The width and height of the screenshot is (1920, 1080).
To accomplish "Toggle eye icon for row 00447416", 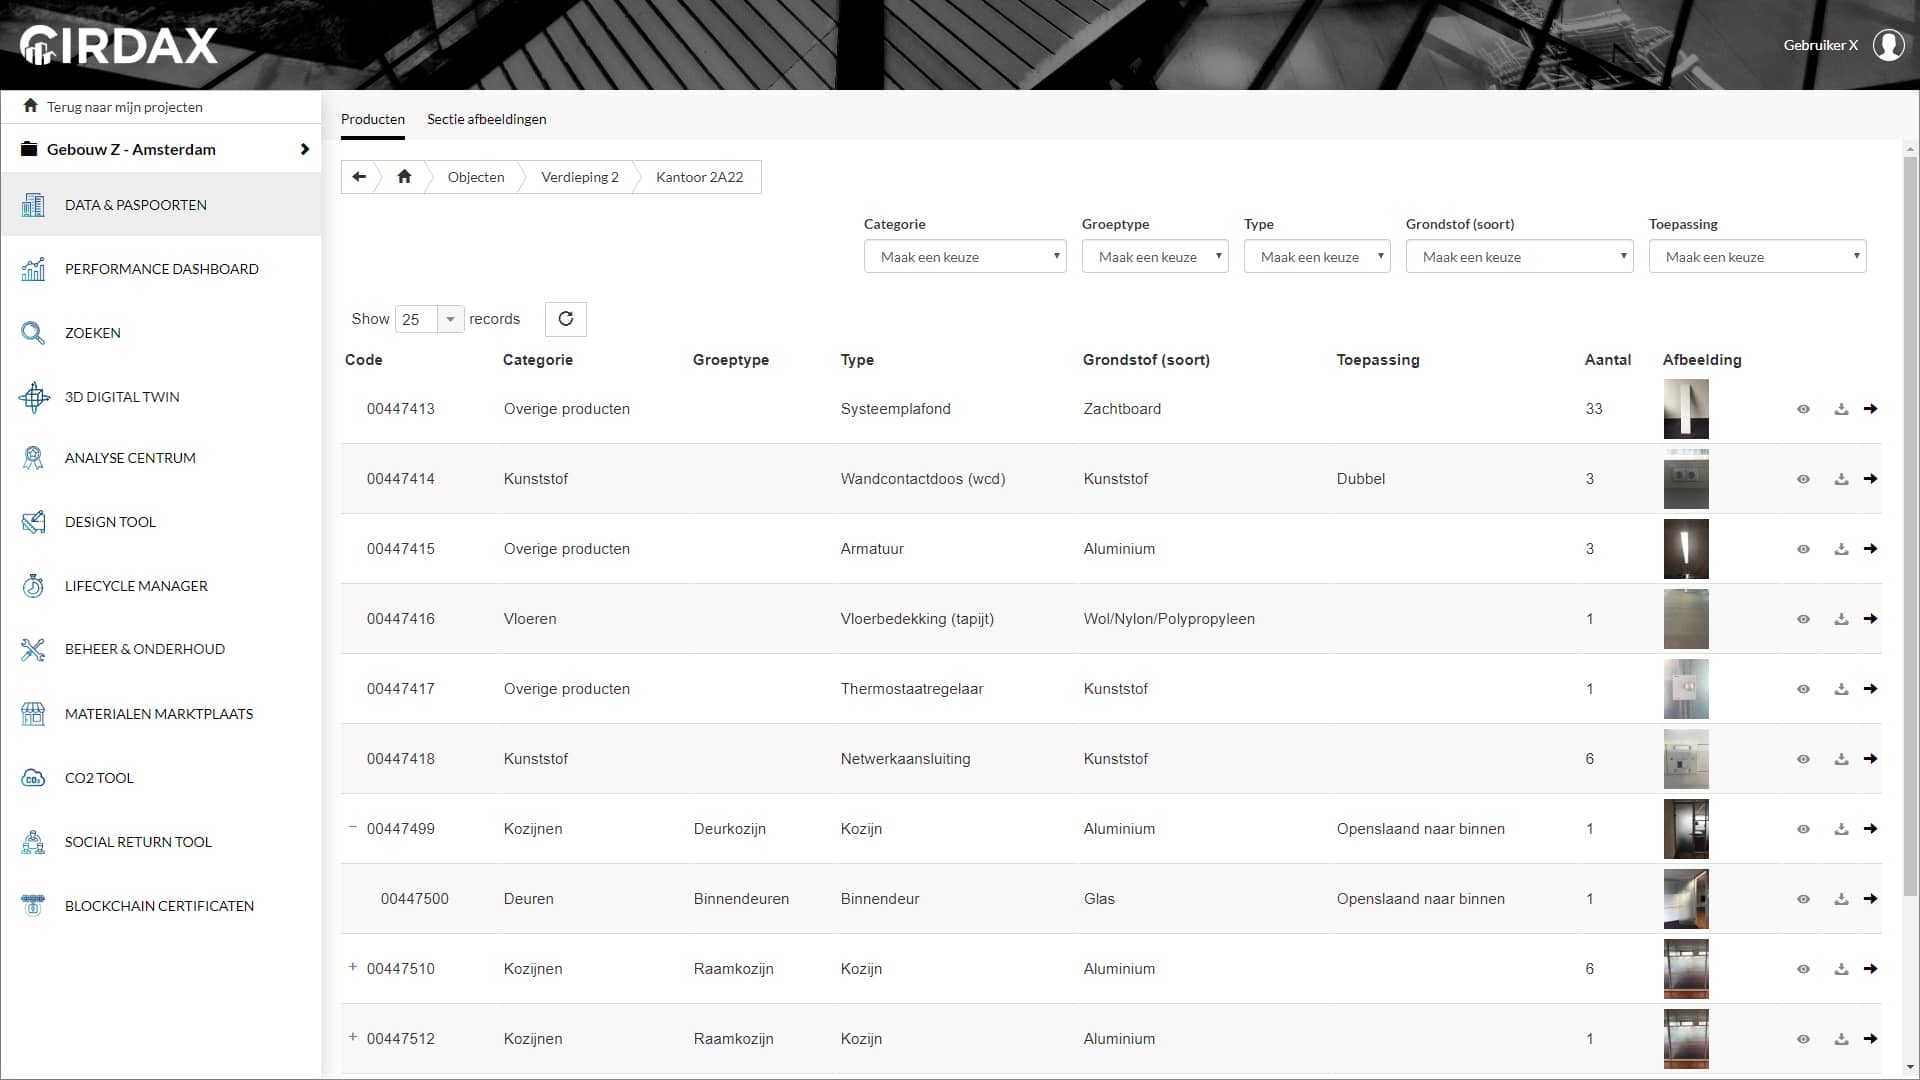I will [1803, 619].
